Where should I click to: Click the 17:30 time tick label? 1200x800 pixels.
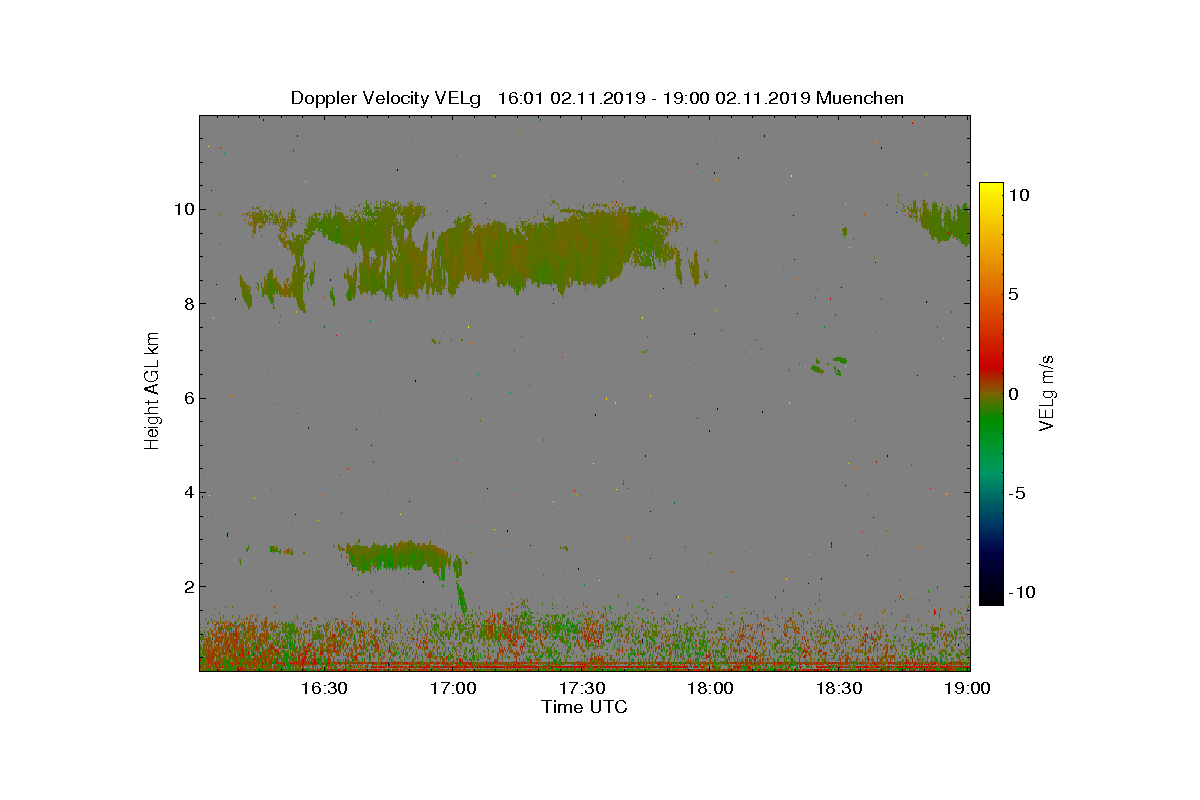[581, 689]
